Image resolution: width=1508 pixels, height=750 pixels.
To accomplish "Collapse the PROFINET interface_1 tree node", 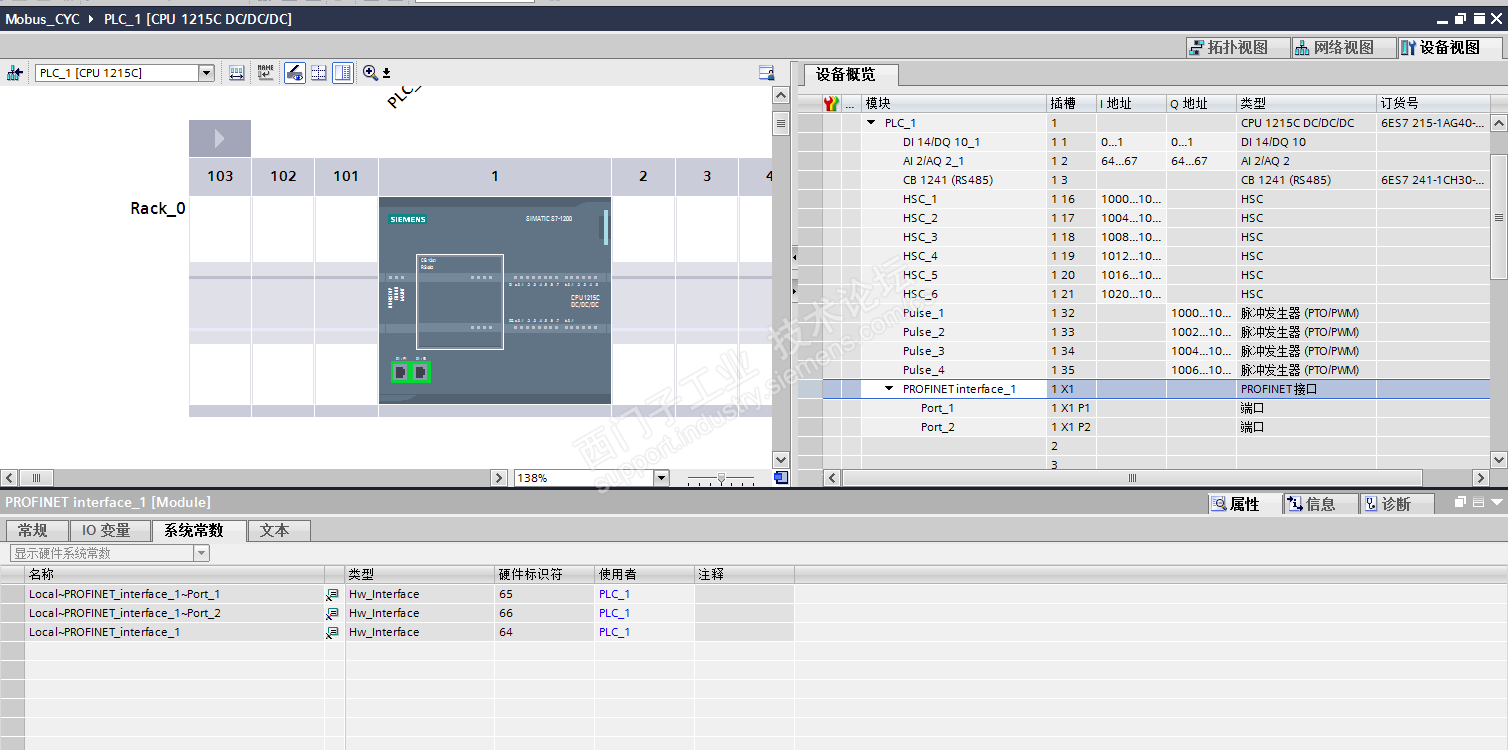I will 889,389.
